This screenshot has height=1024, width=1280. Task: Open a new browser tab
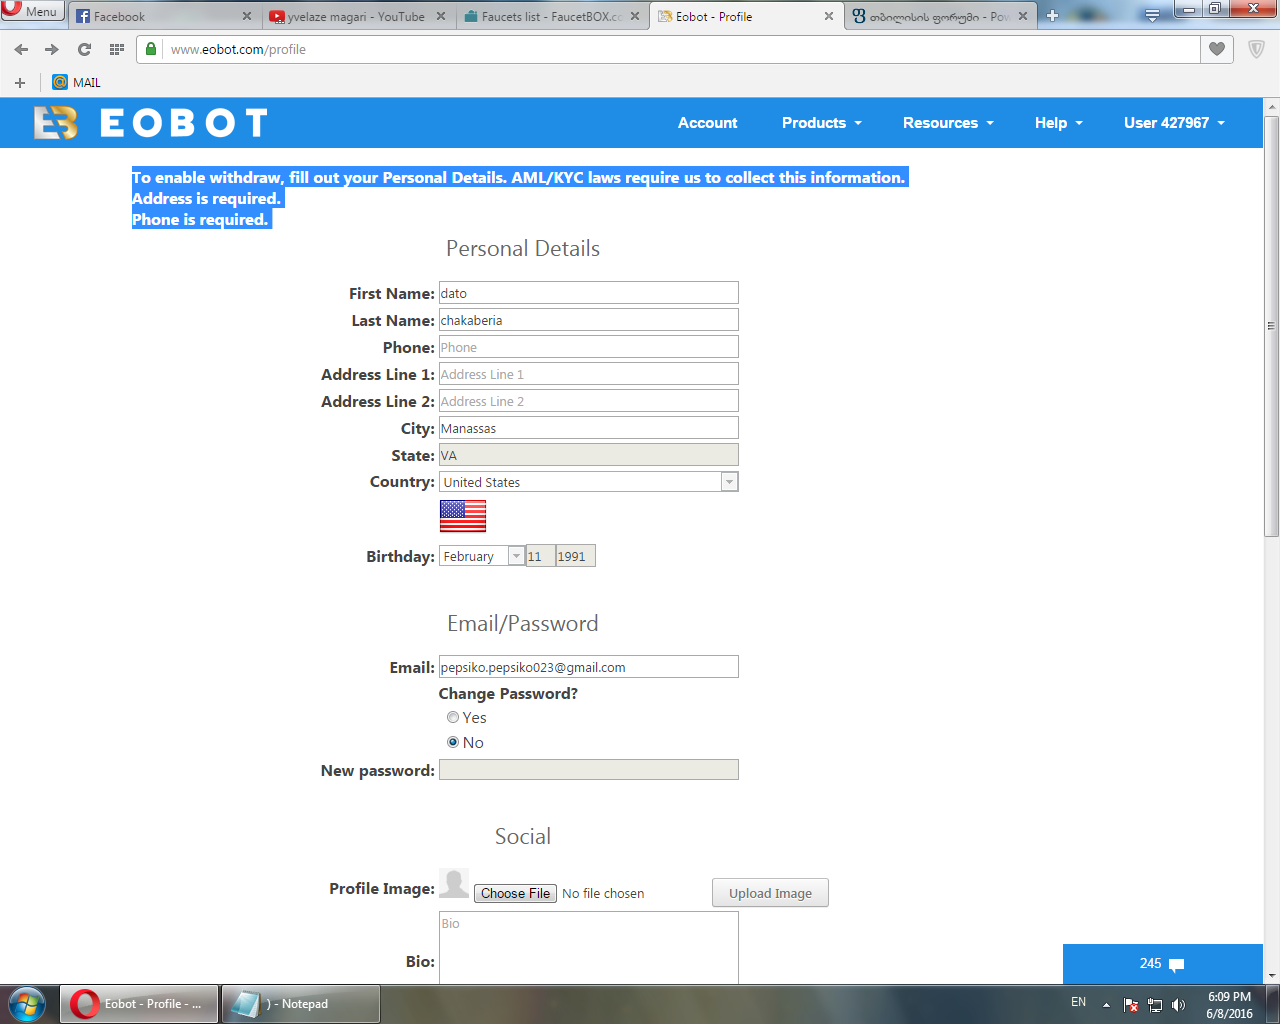click(1052, 16)
